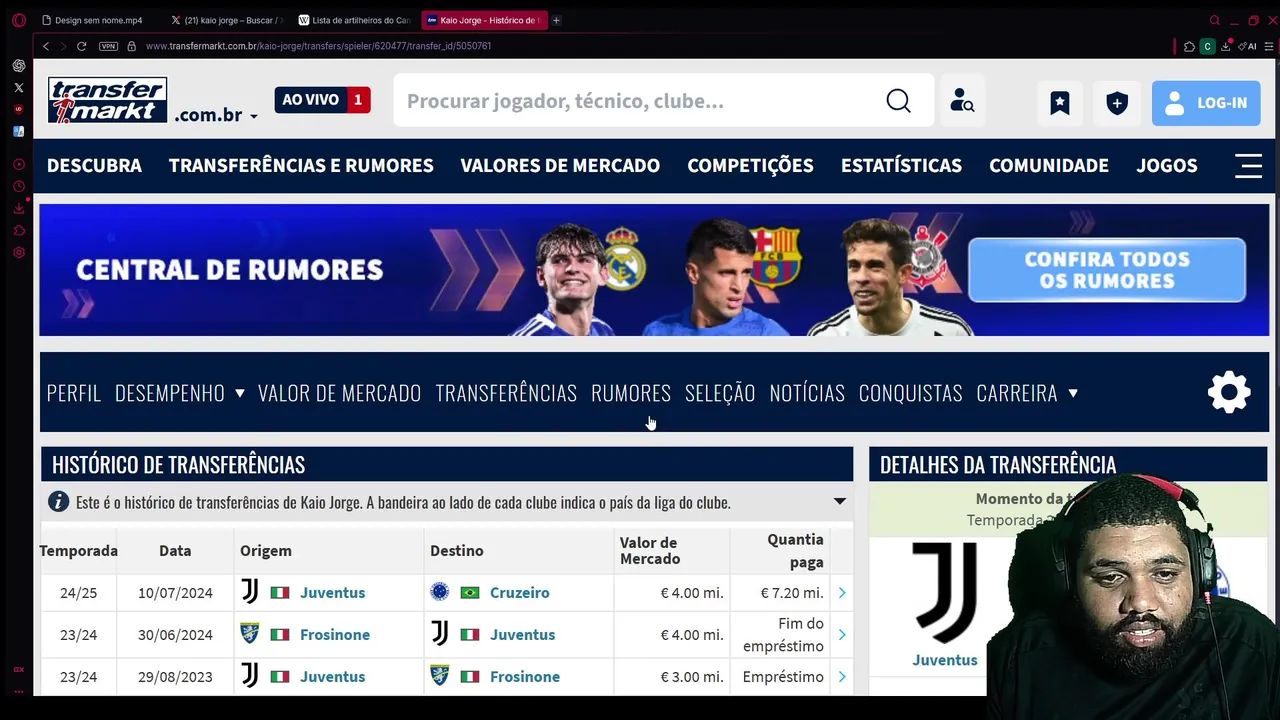The width and height of the screenshot is (1280, 720).
Task: Open X (Twitter) in the Opera sidebar
Action: click(19, 88)
